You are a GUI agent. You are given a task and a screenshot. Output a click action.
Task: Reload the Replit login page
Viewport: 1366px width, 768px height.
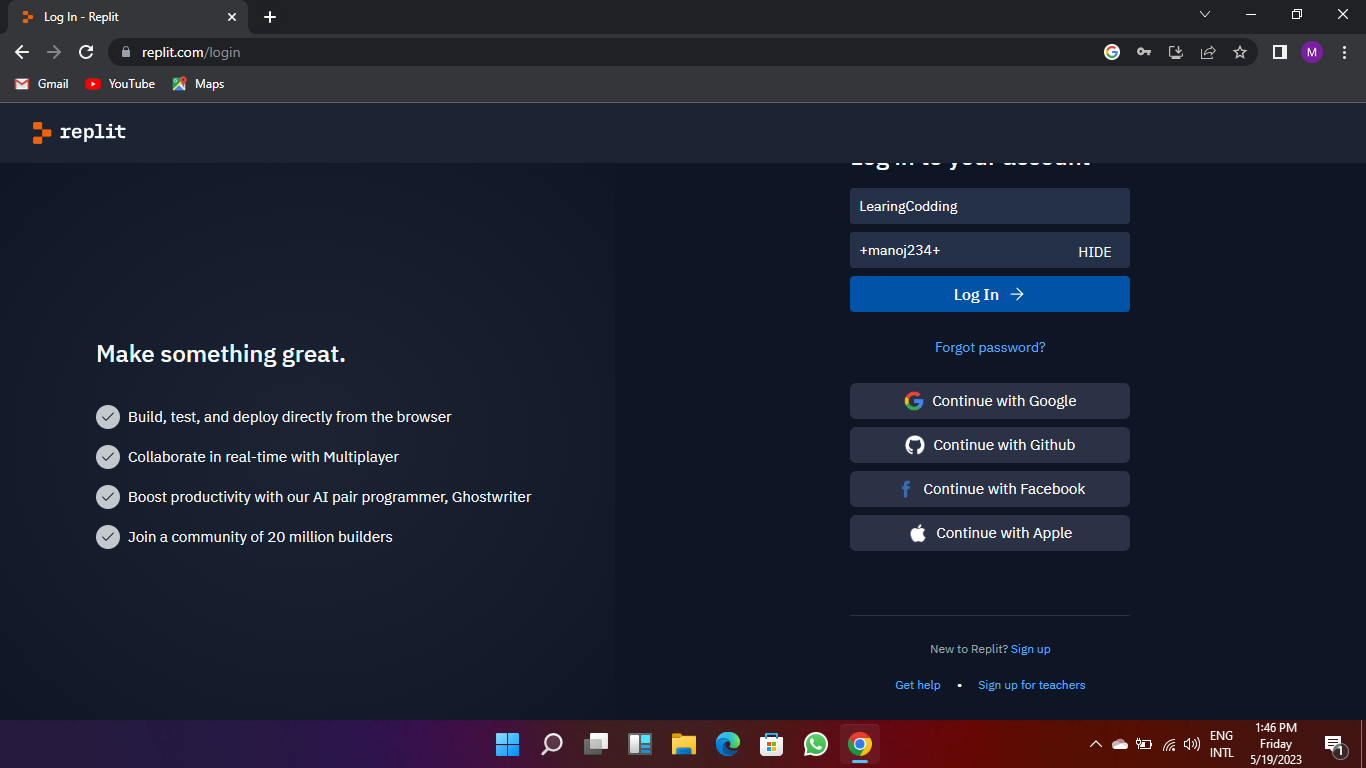click(86, 52)
